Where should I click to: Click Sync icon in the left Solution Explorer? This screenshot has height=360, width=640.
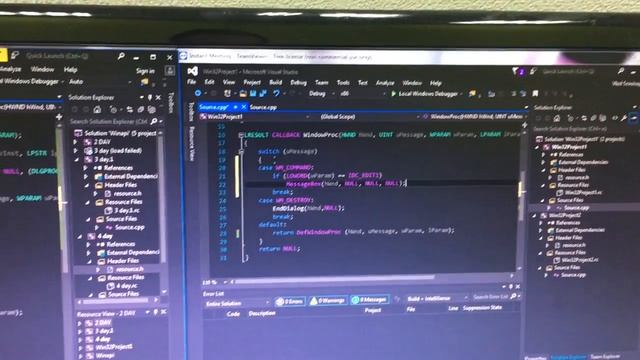click(130, 109)
